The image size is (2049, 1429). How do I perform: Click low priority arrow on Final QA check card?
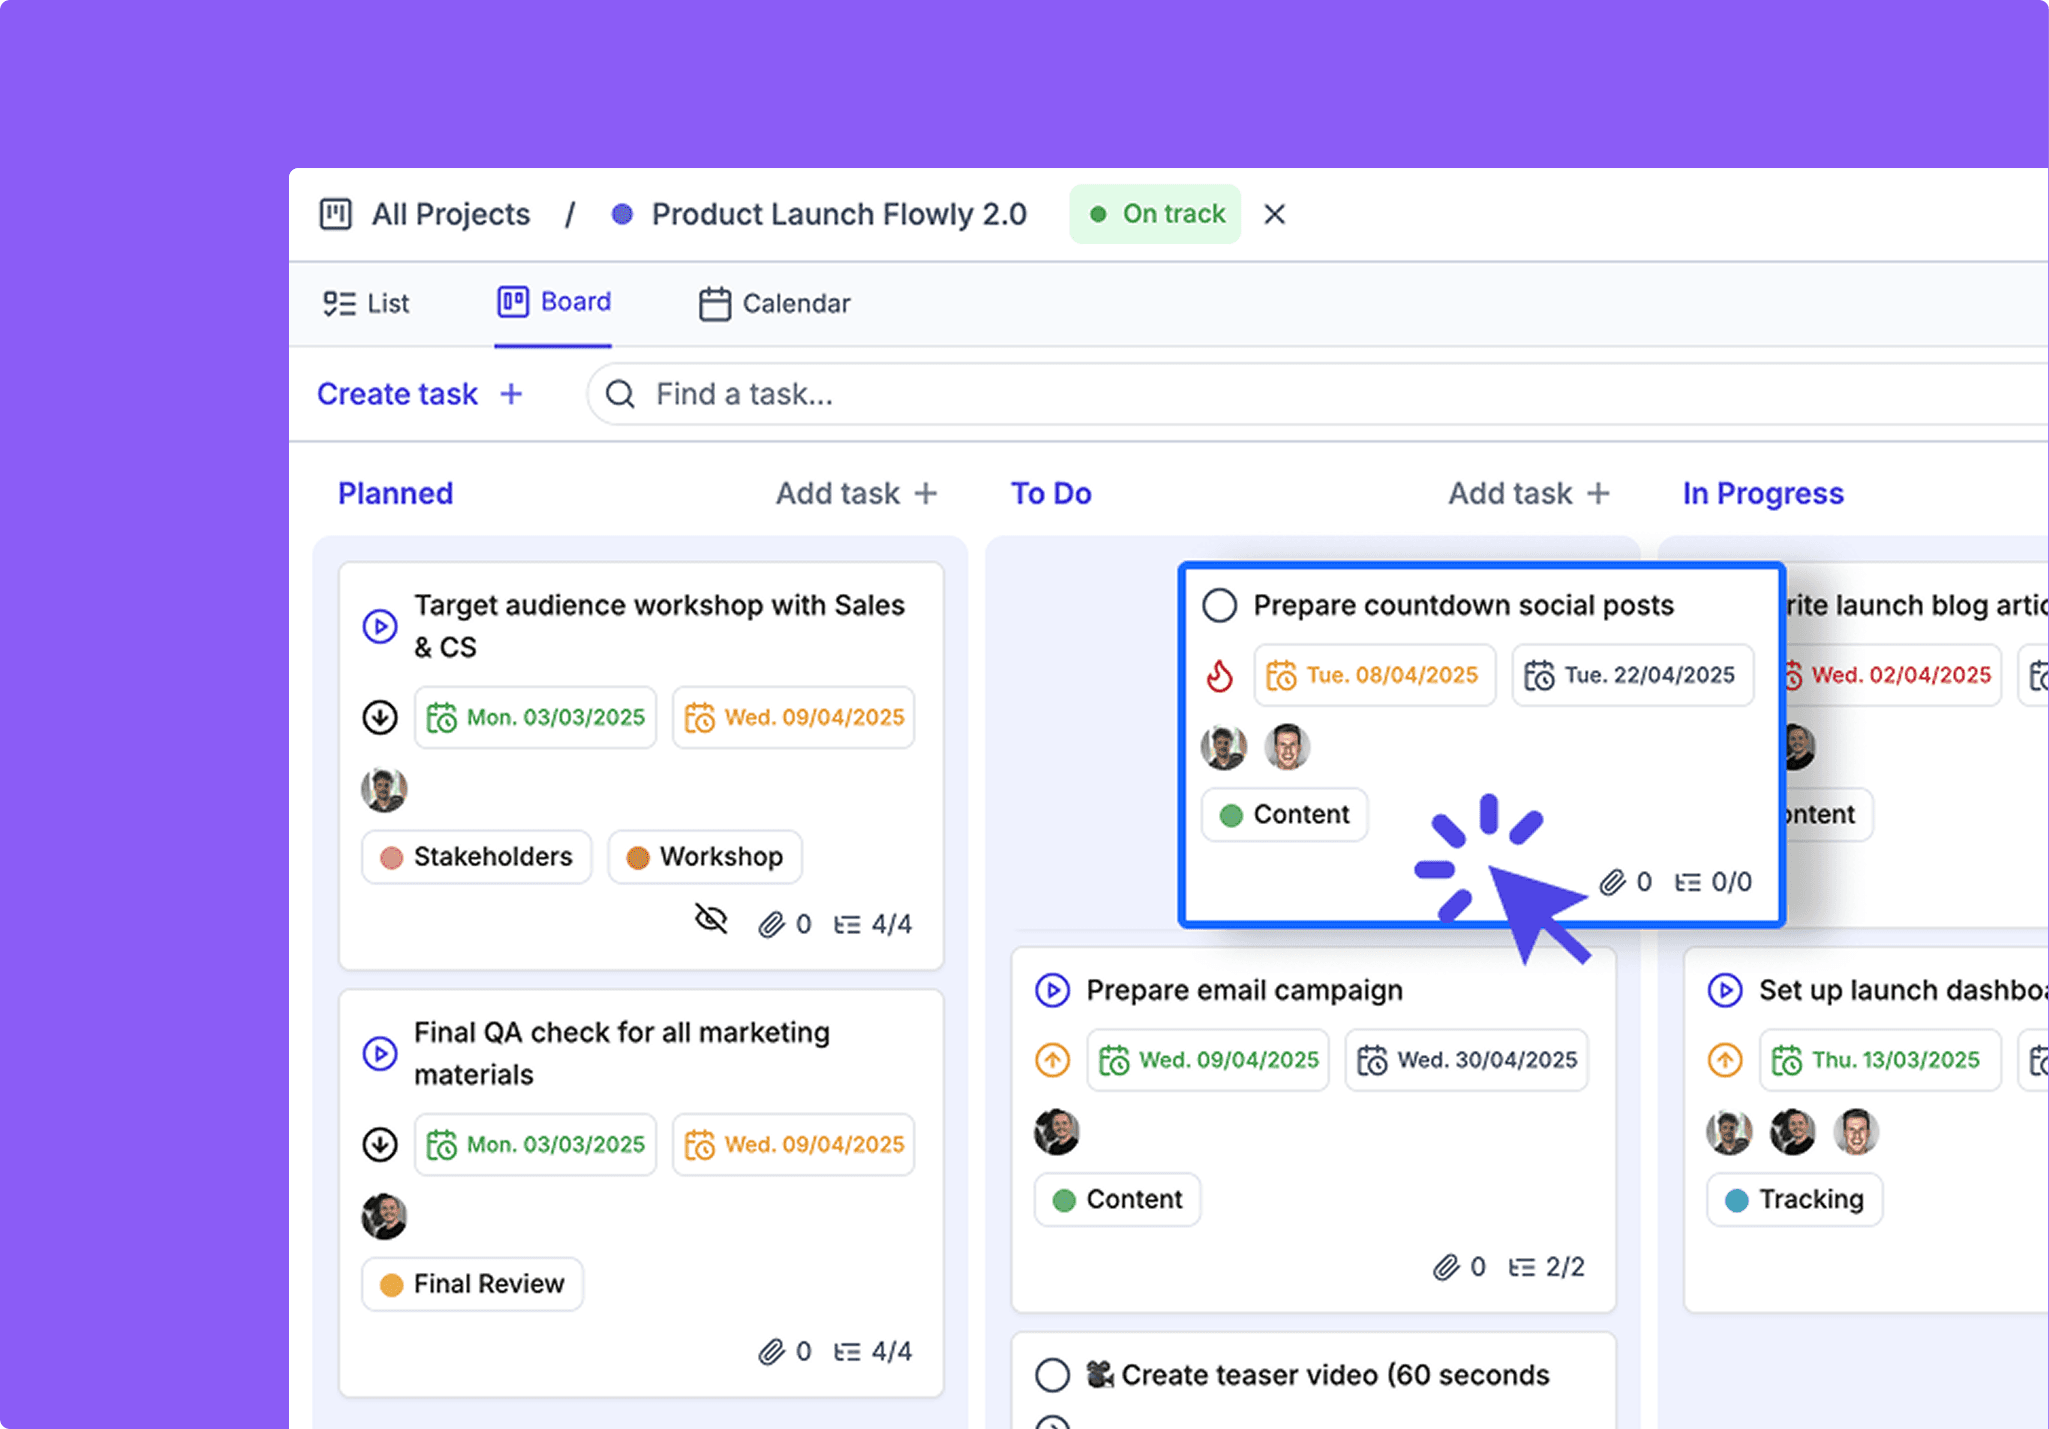click(x=380, y=1144)
